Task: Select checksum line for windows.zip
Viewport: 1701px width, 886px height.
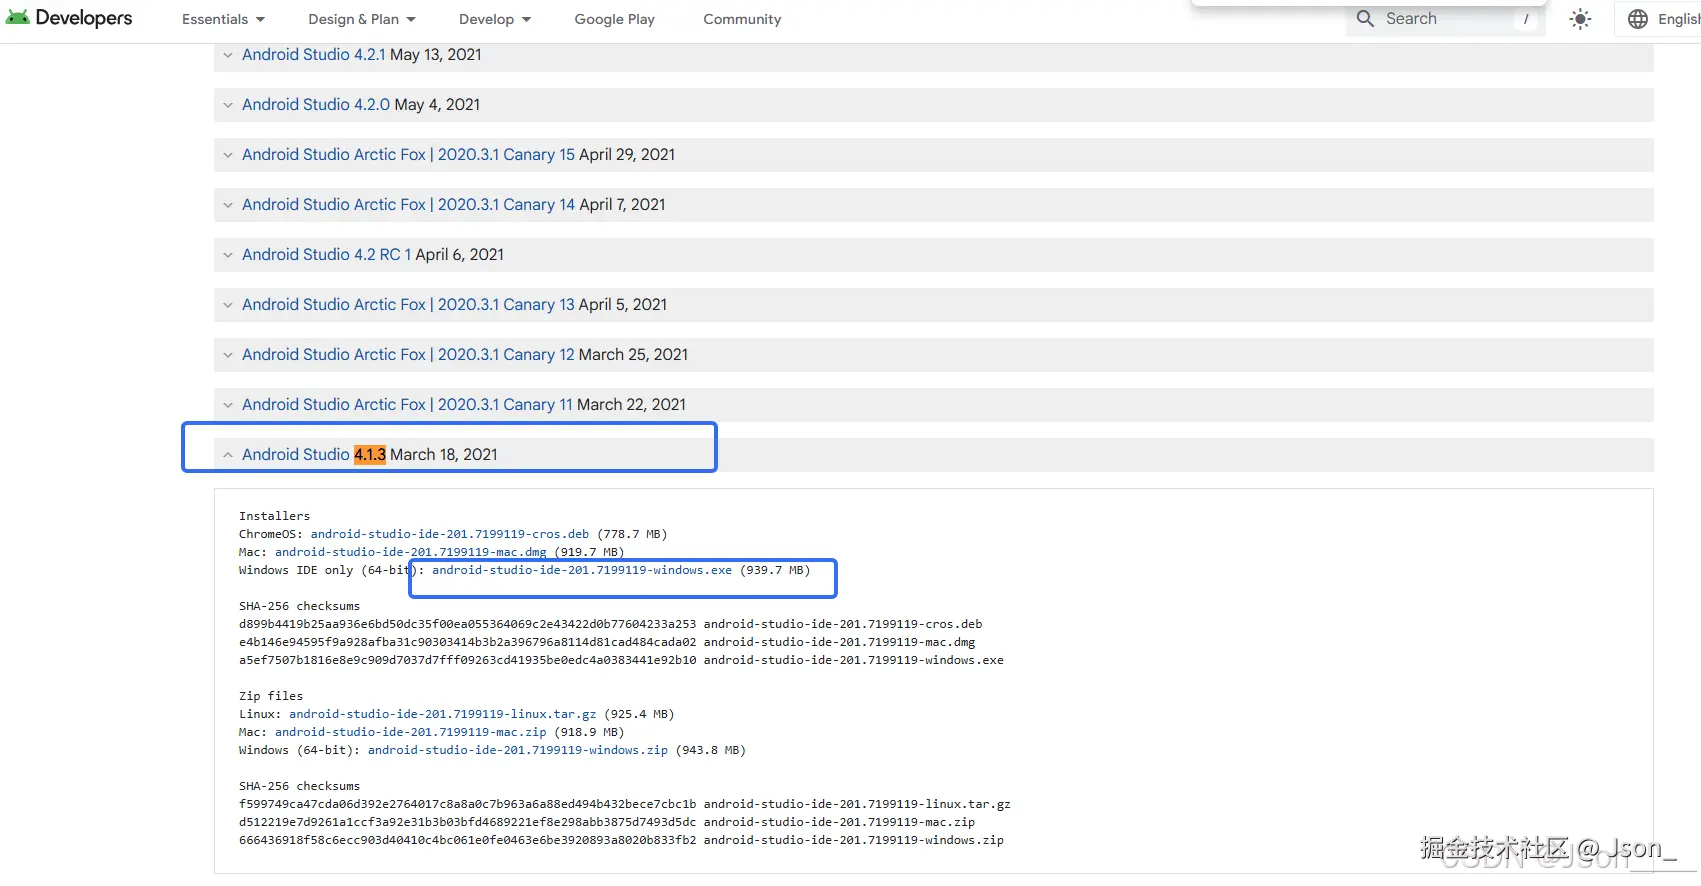Action: point(621,840)
